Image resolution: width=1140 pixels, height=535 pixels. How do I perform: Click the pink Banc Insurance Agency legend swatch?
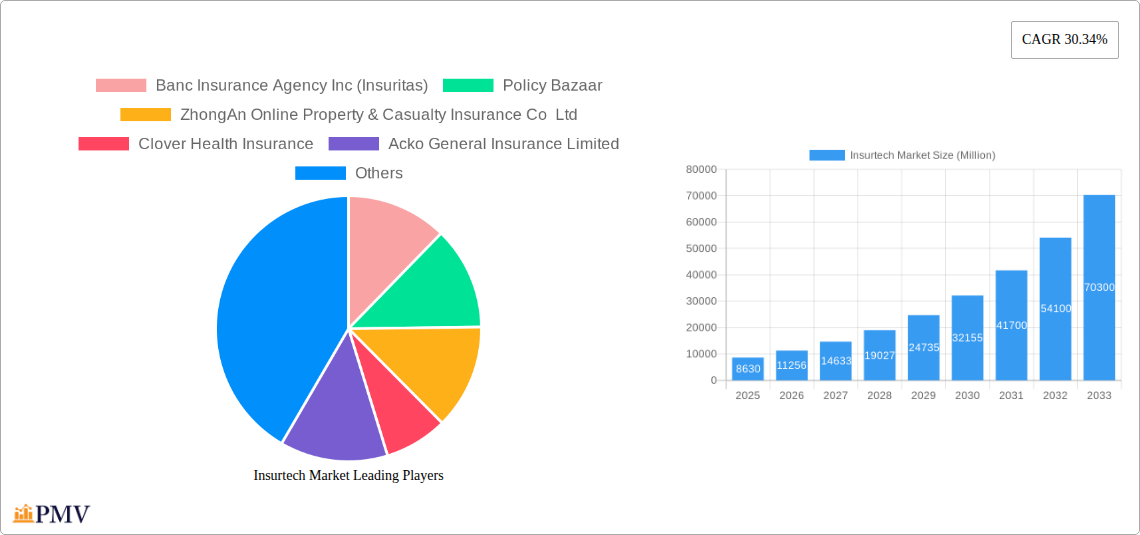[x=121, y=86]
